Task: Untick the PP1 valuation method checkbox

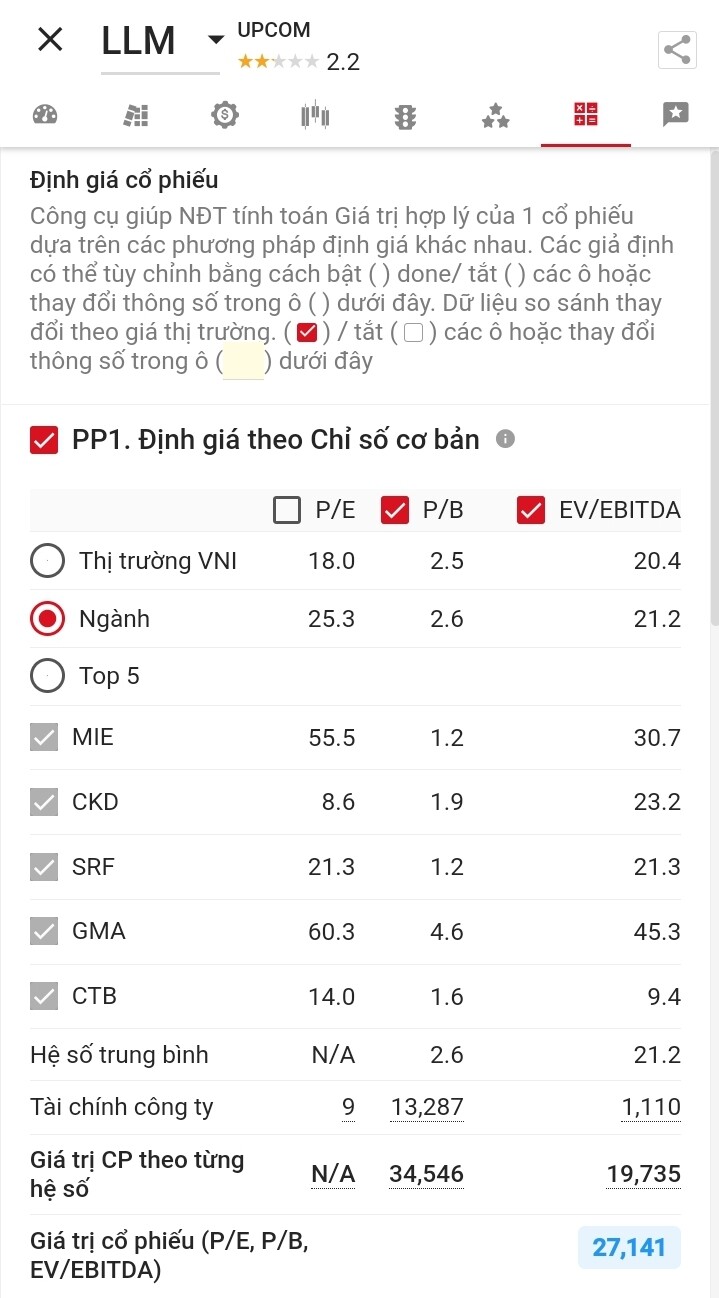Action: coord(44,440)
